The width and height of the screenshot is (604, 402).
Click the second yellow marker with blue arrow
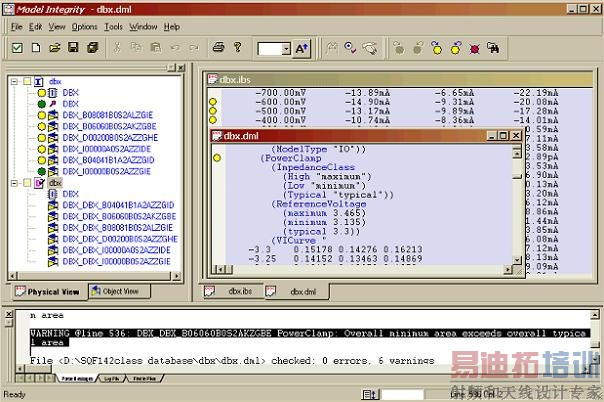pos(456,48)
